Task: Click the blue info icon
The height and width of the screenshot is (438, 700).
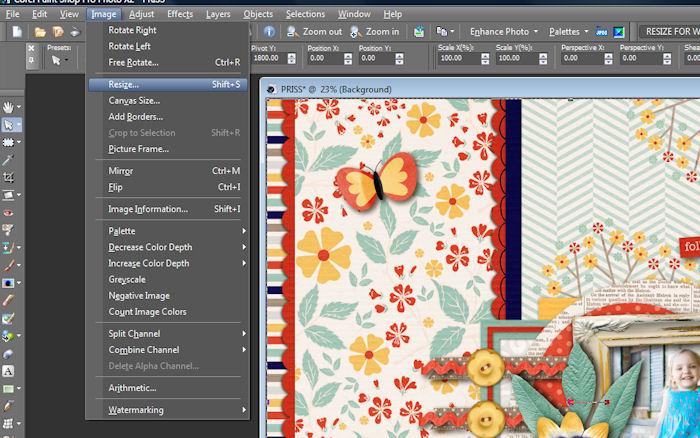Action: pos(269,31)
